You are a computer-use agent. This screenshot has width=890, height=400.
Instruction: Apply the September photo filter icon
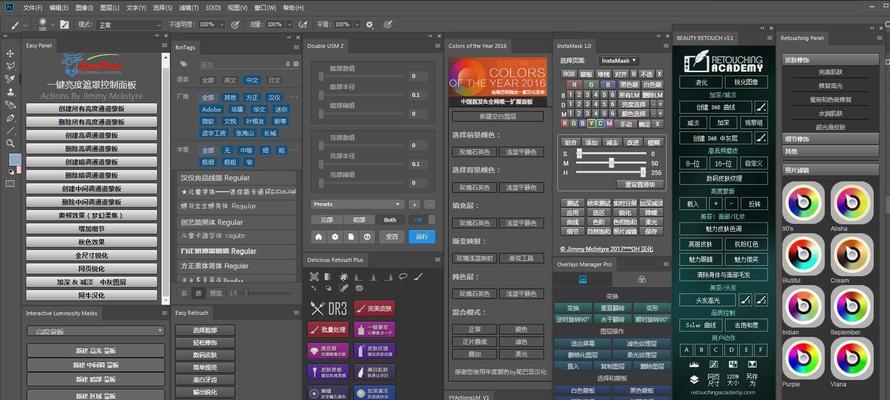[853, 306]
